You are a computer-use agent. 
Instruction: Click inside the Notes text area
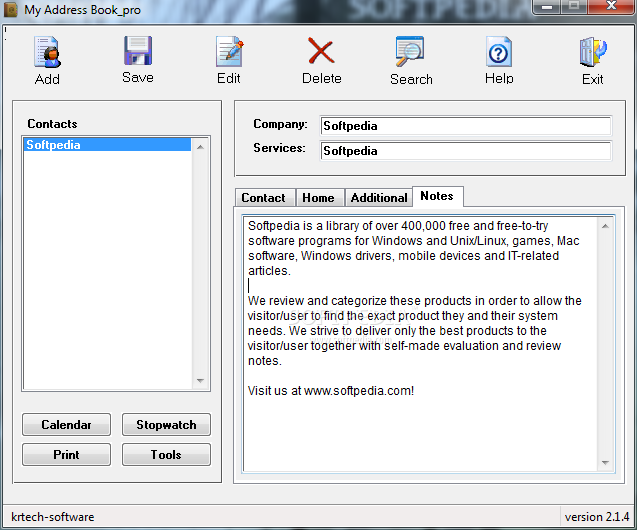[x=420, y=344]
